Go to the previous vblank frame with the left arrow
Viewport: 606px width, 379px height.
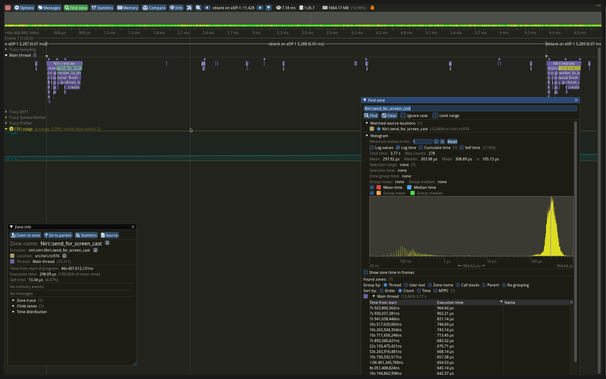click(207, 7)
